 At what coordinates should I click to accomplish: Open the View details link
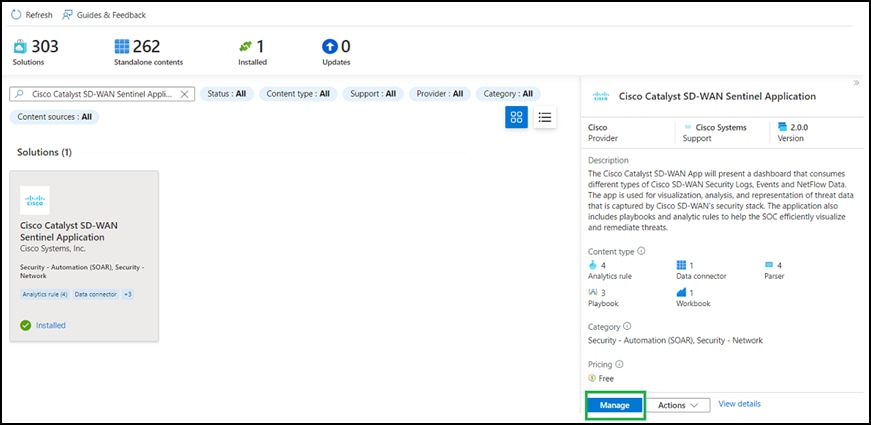739,404
